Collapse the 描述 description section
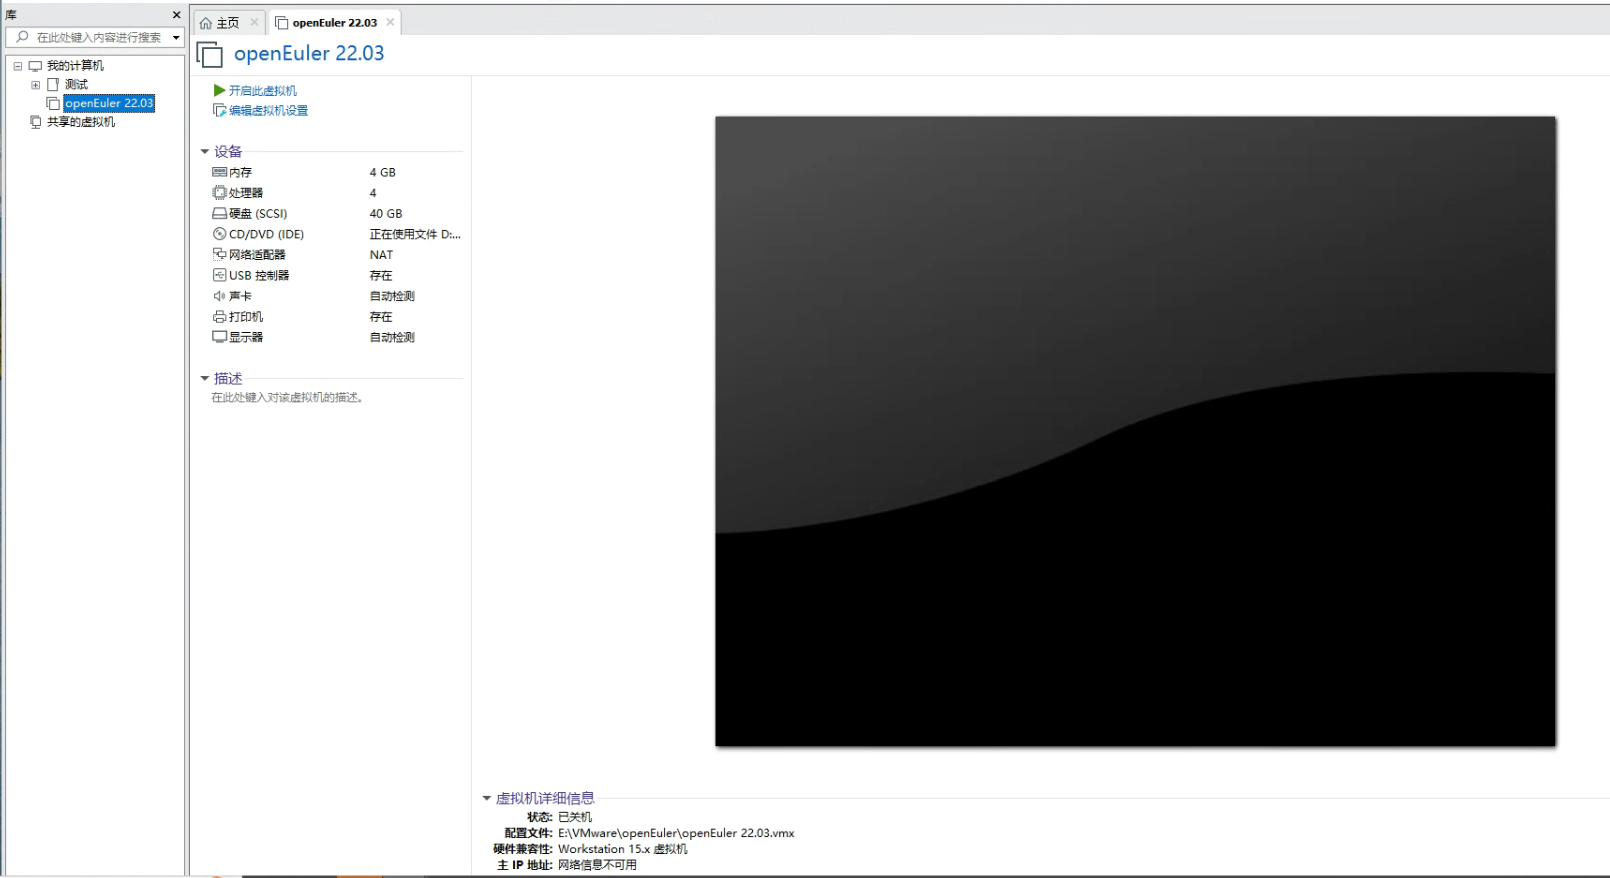1610x878 pixels. click(205, 379)
